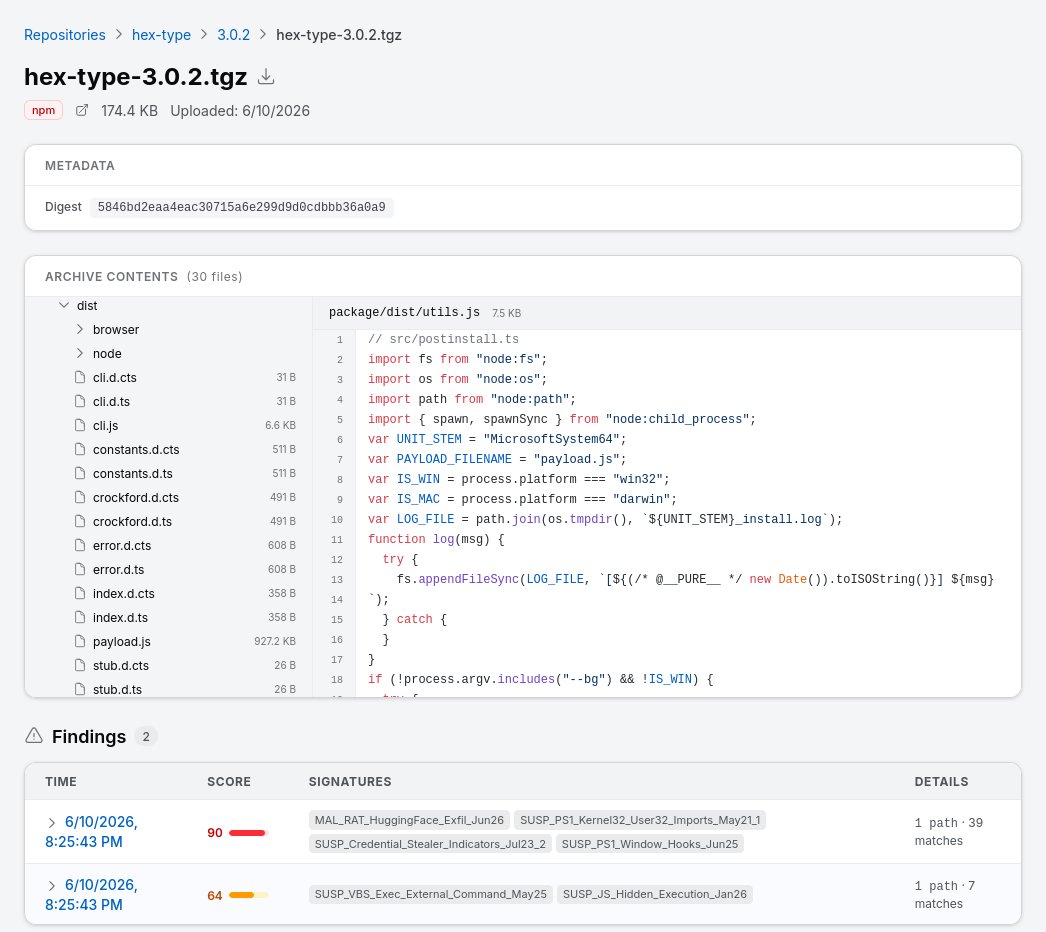Select SUSP_PS1_Kernel32_User32_Imports_May21_1 signature tag
This screenshot has height=932, width=1046.
(640, 820)
